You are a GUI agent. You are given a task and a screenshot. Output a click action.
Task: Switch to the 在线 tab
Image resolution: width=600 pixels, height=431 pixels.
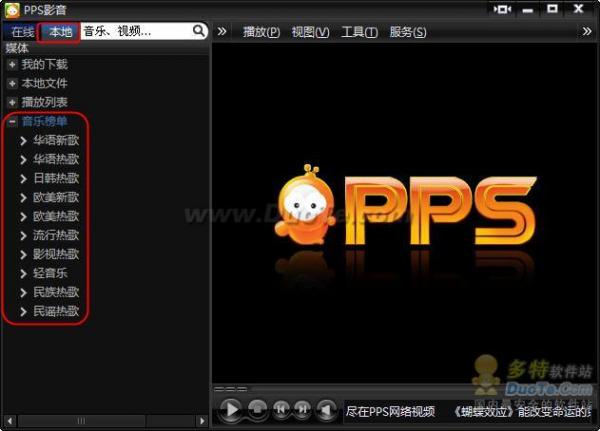pyautogui.click(x=22, y=32)
